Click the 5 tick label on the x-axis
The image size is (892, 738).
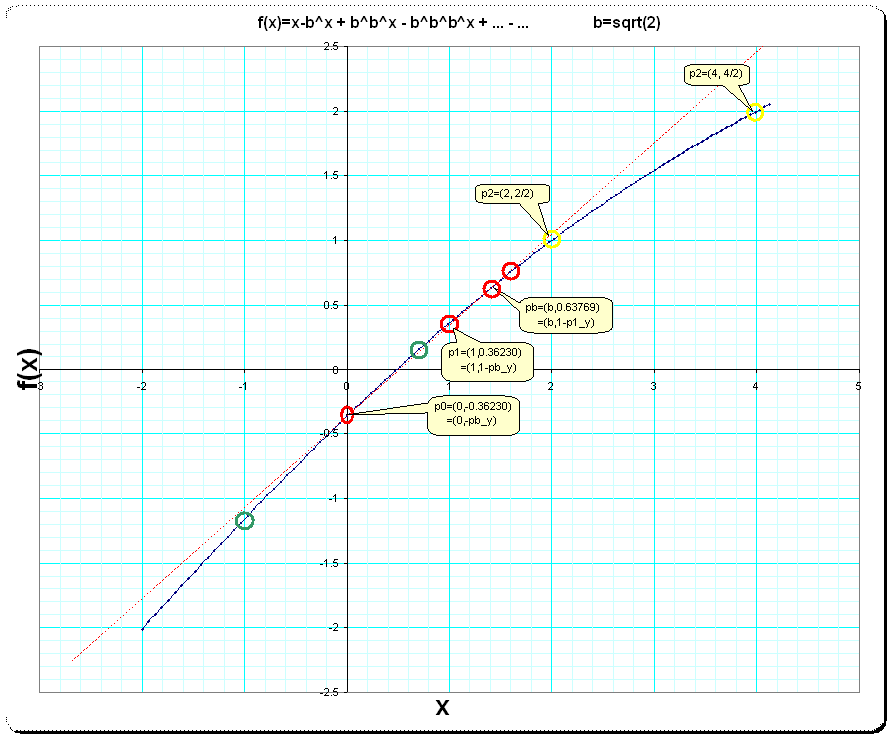(x=858, y=384)
